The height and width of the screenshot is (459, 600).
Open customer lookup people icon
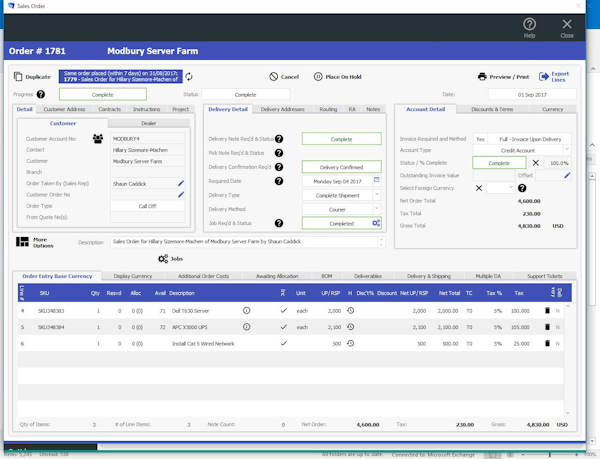pos(98,138)
